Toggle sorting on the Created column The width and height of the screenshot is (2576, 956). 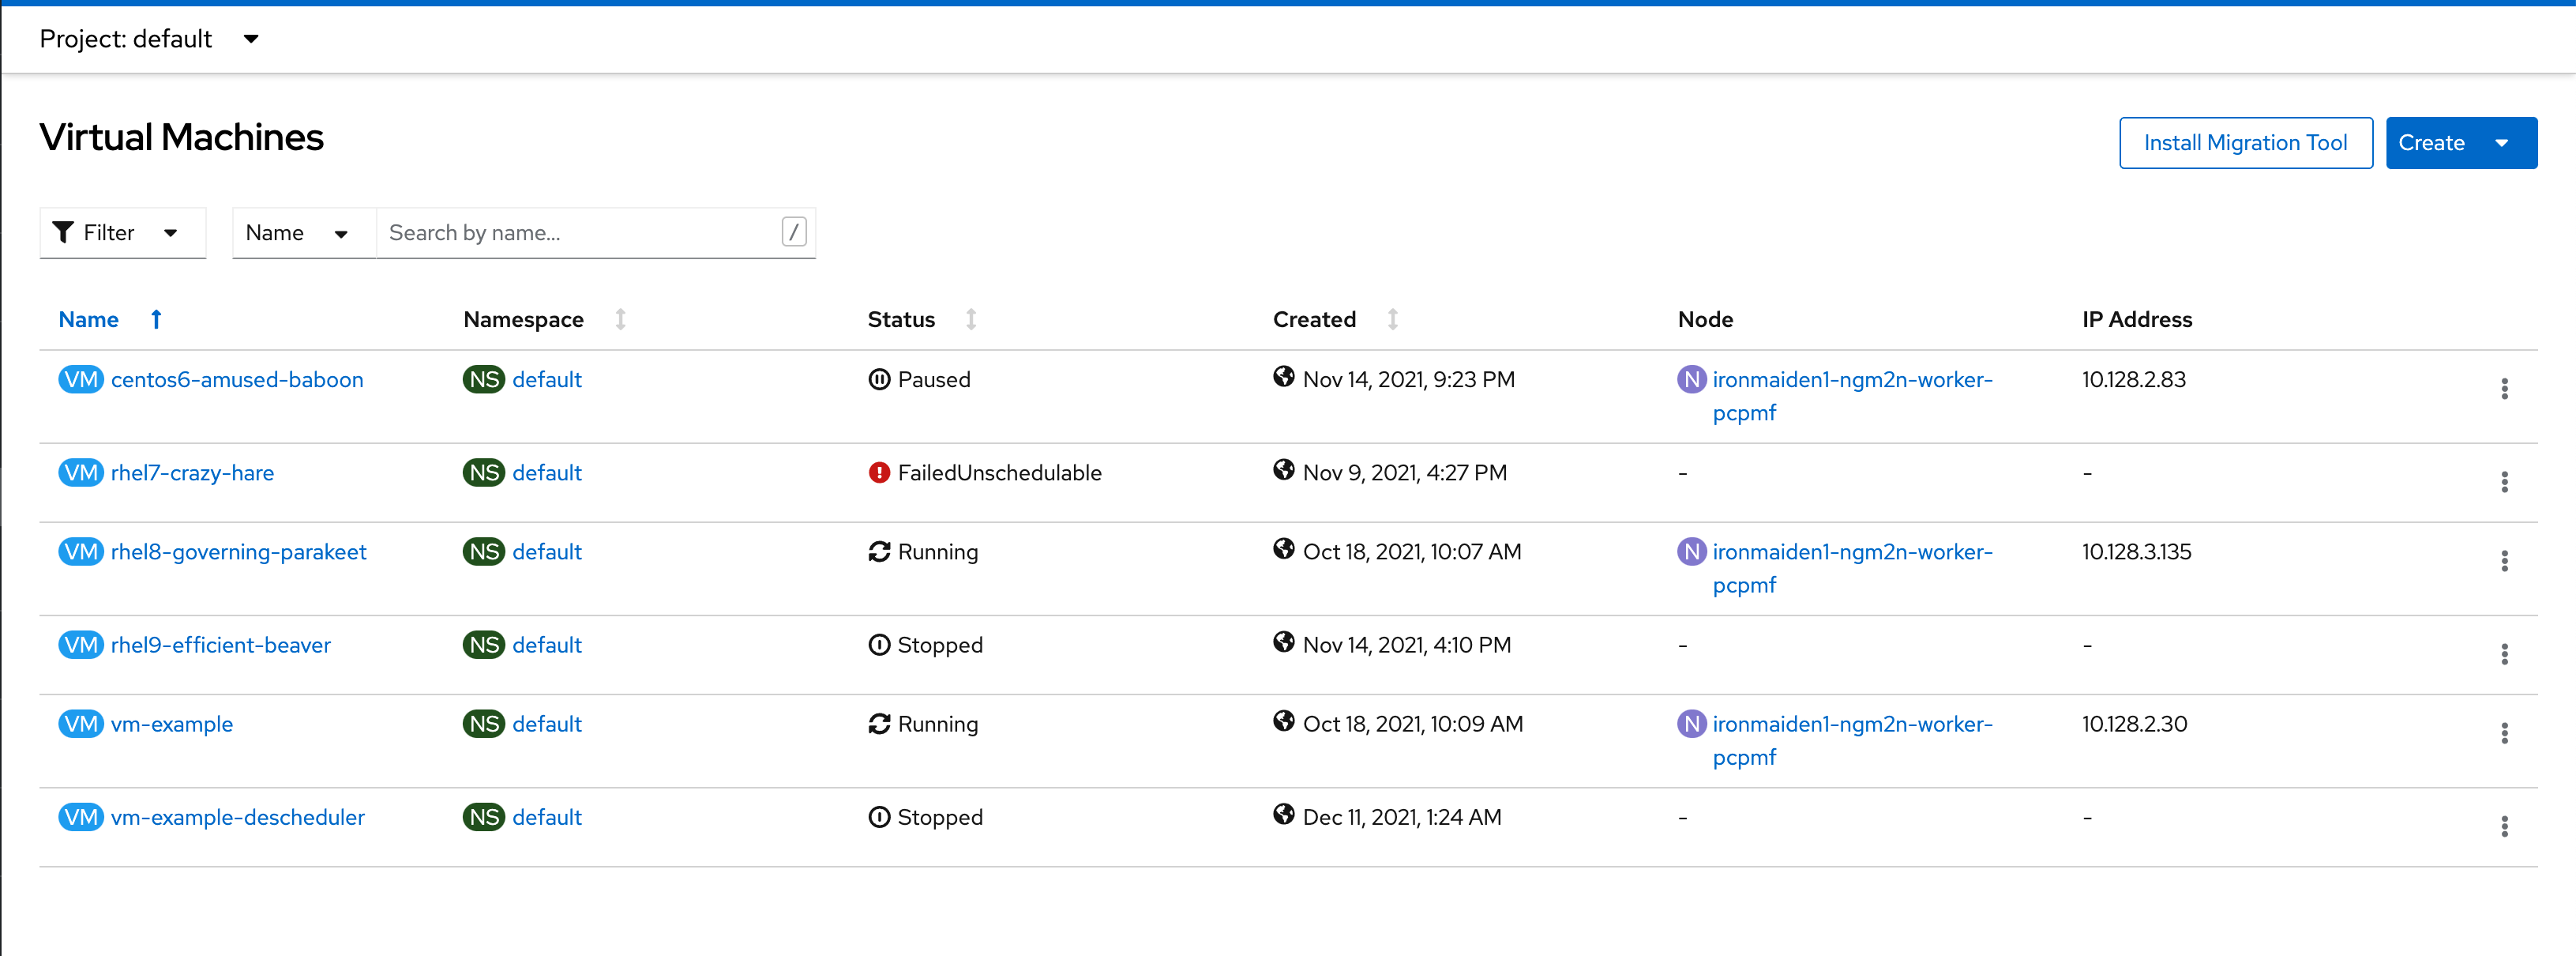pos(1392,319)
